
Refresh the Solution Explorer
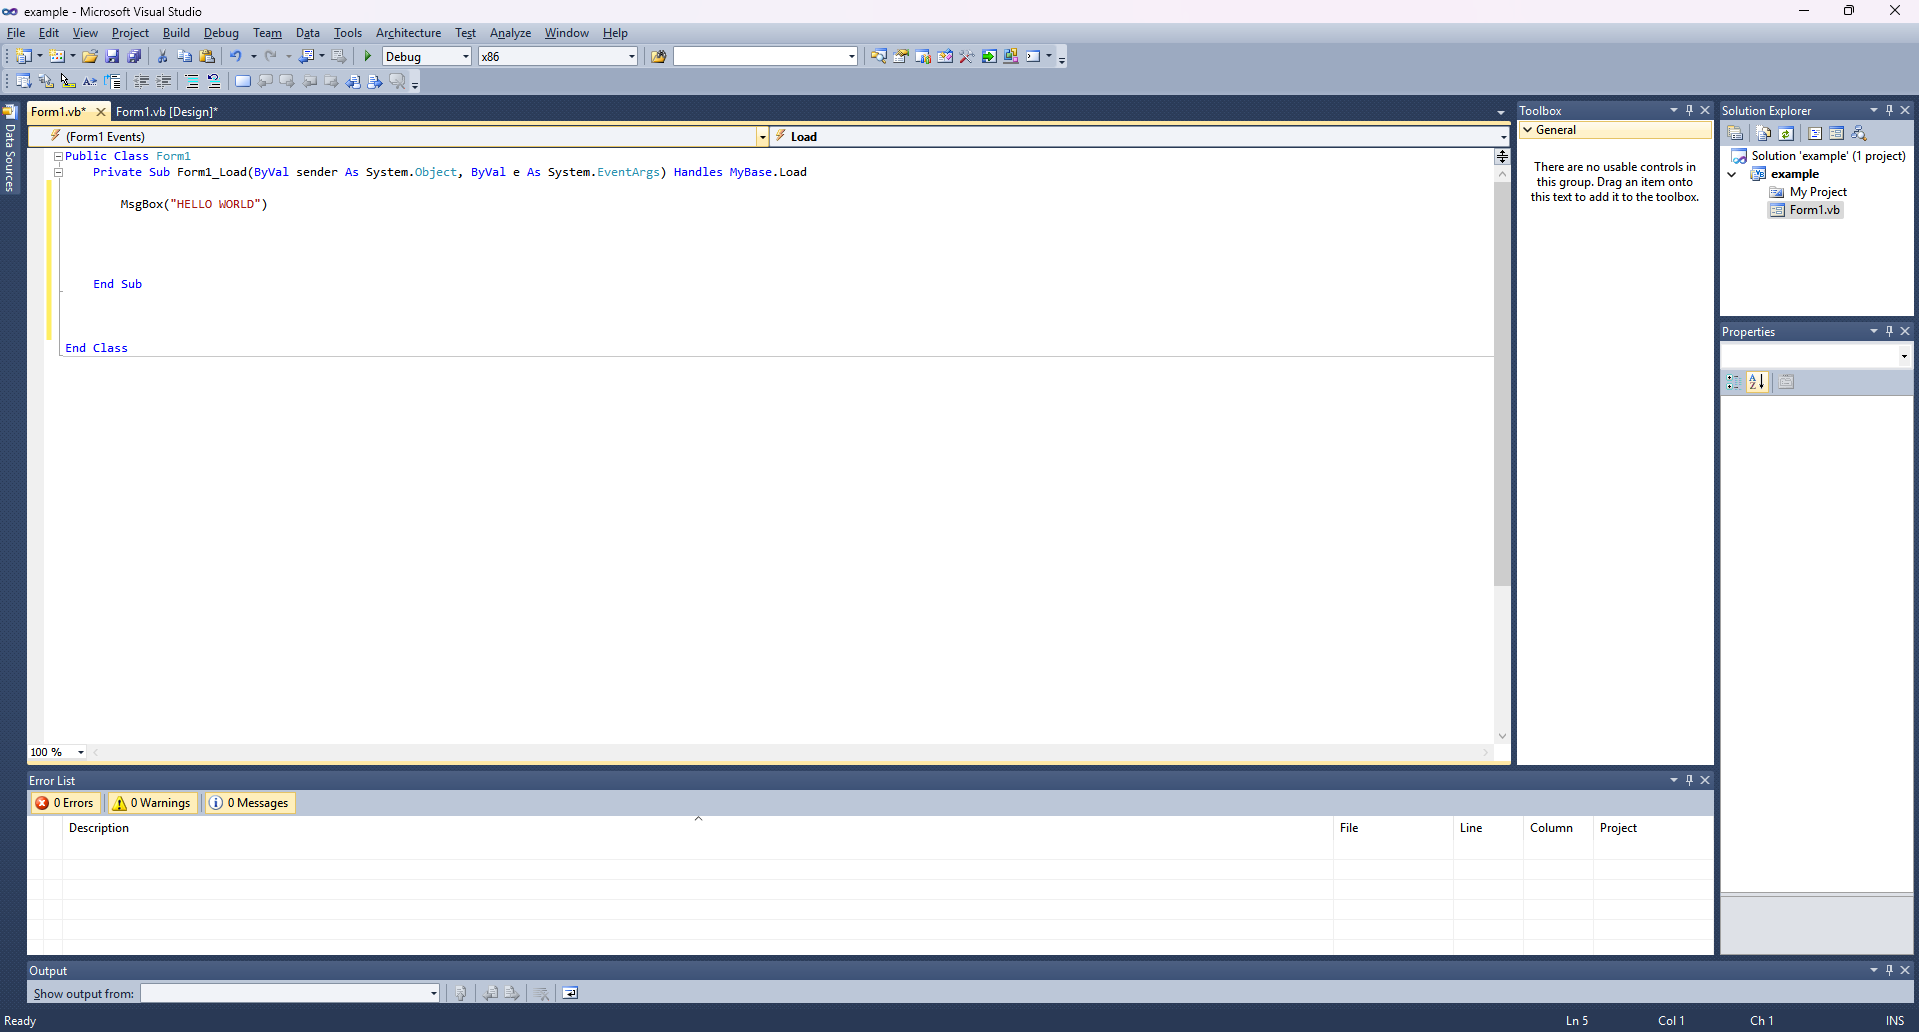click(x=1787, y=132)
